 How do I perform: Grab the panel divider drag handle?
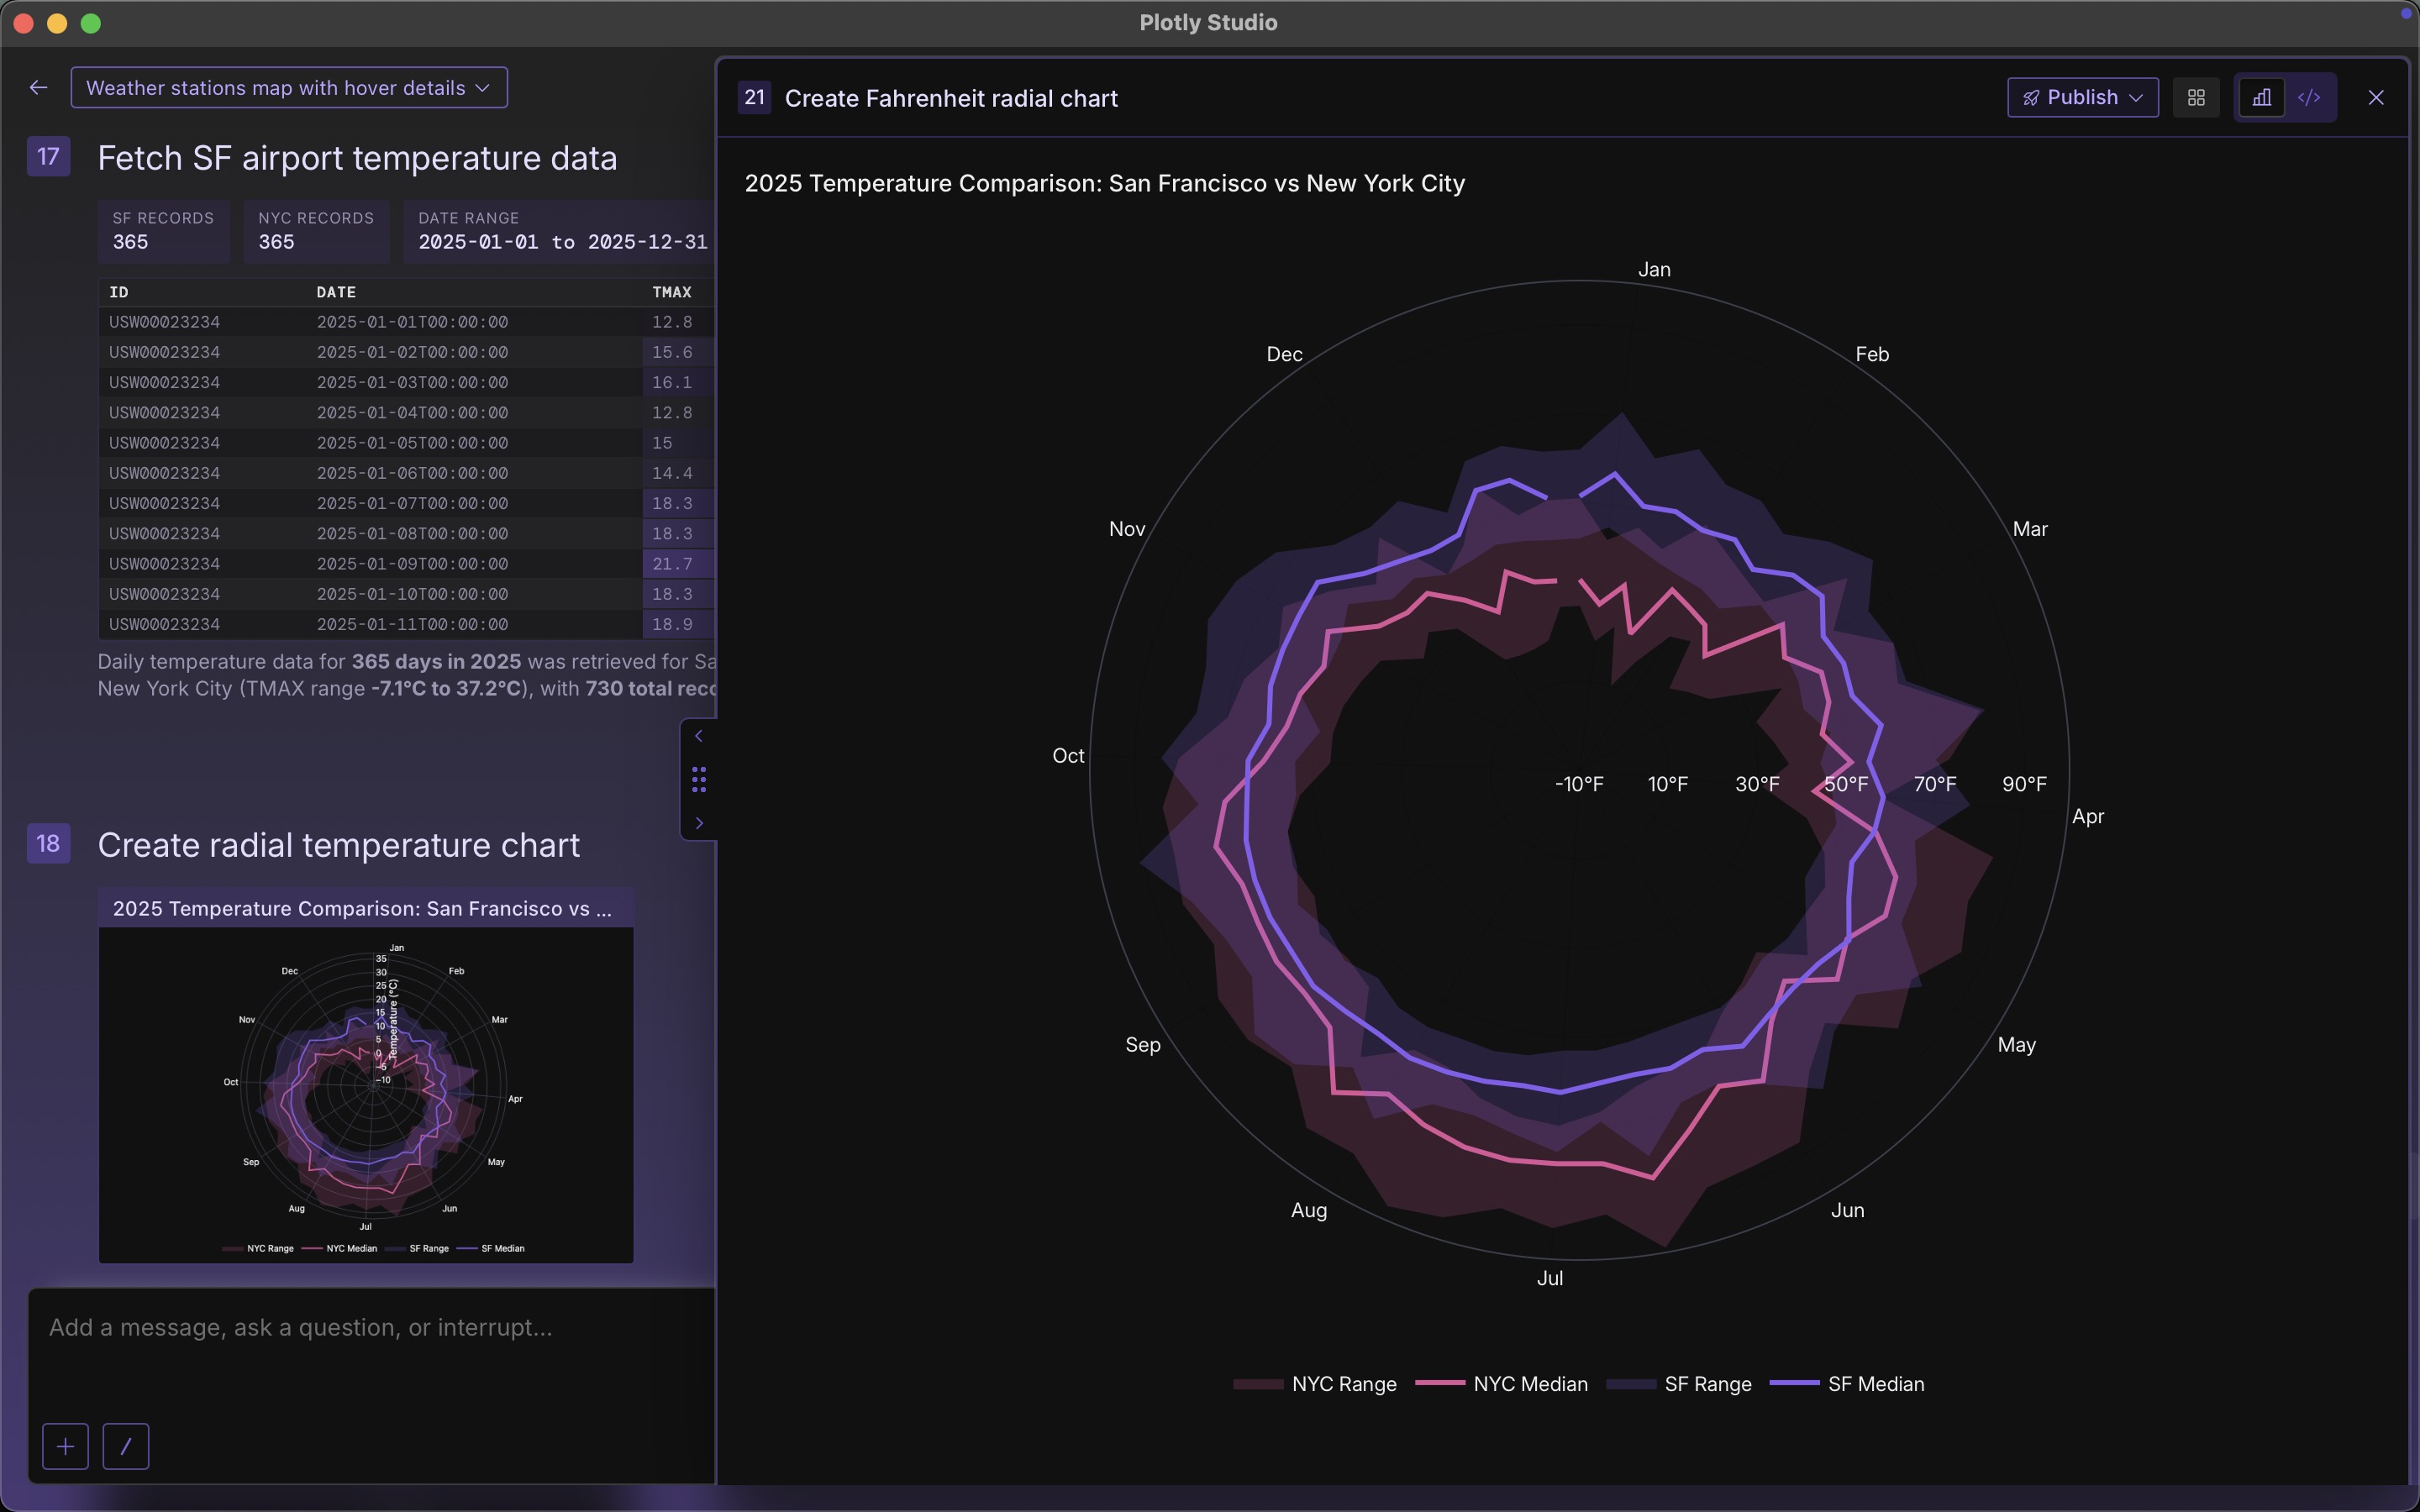tap(699, 779)
